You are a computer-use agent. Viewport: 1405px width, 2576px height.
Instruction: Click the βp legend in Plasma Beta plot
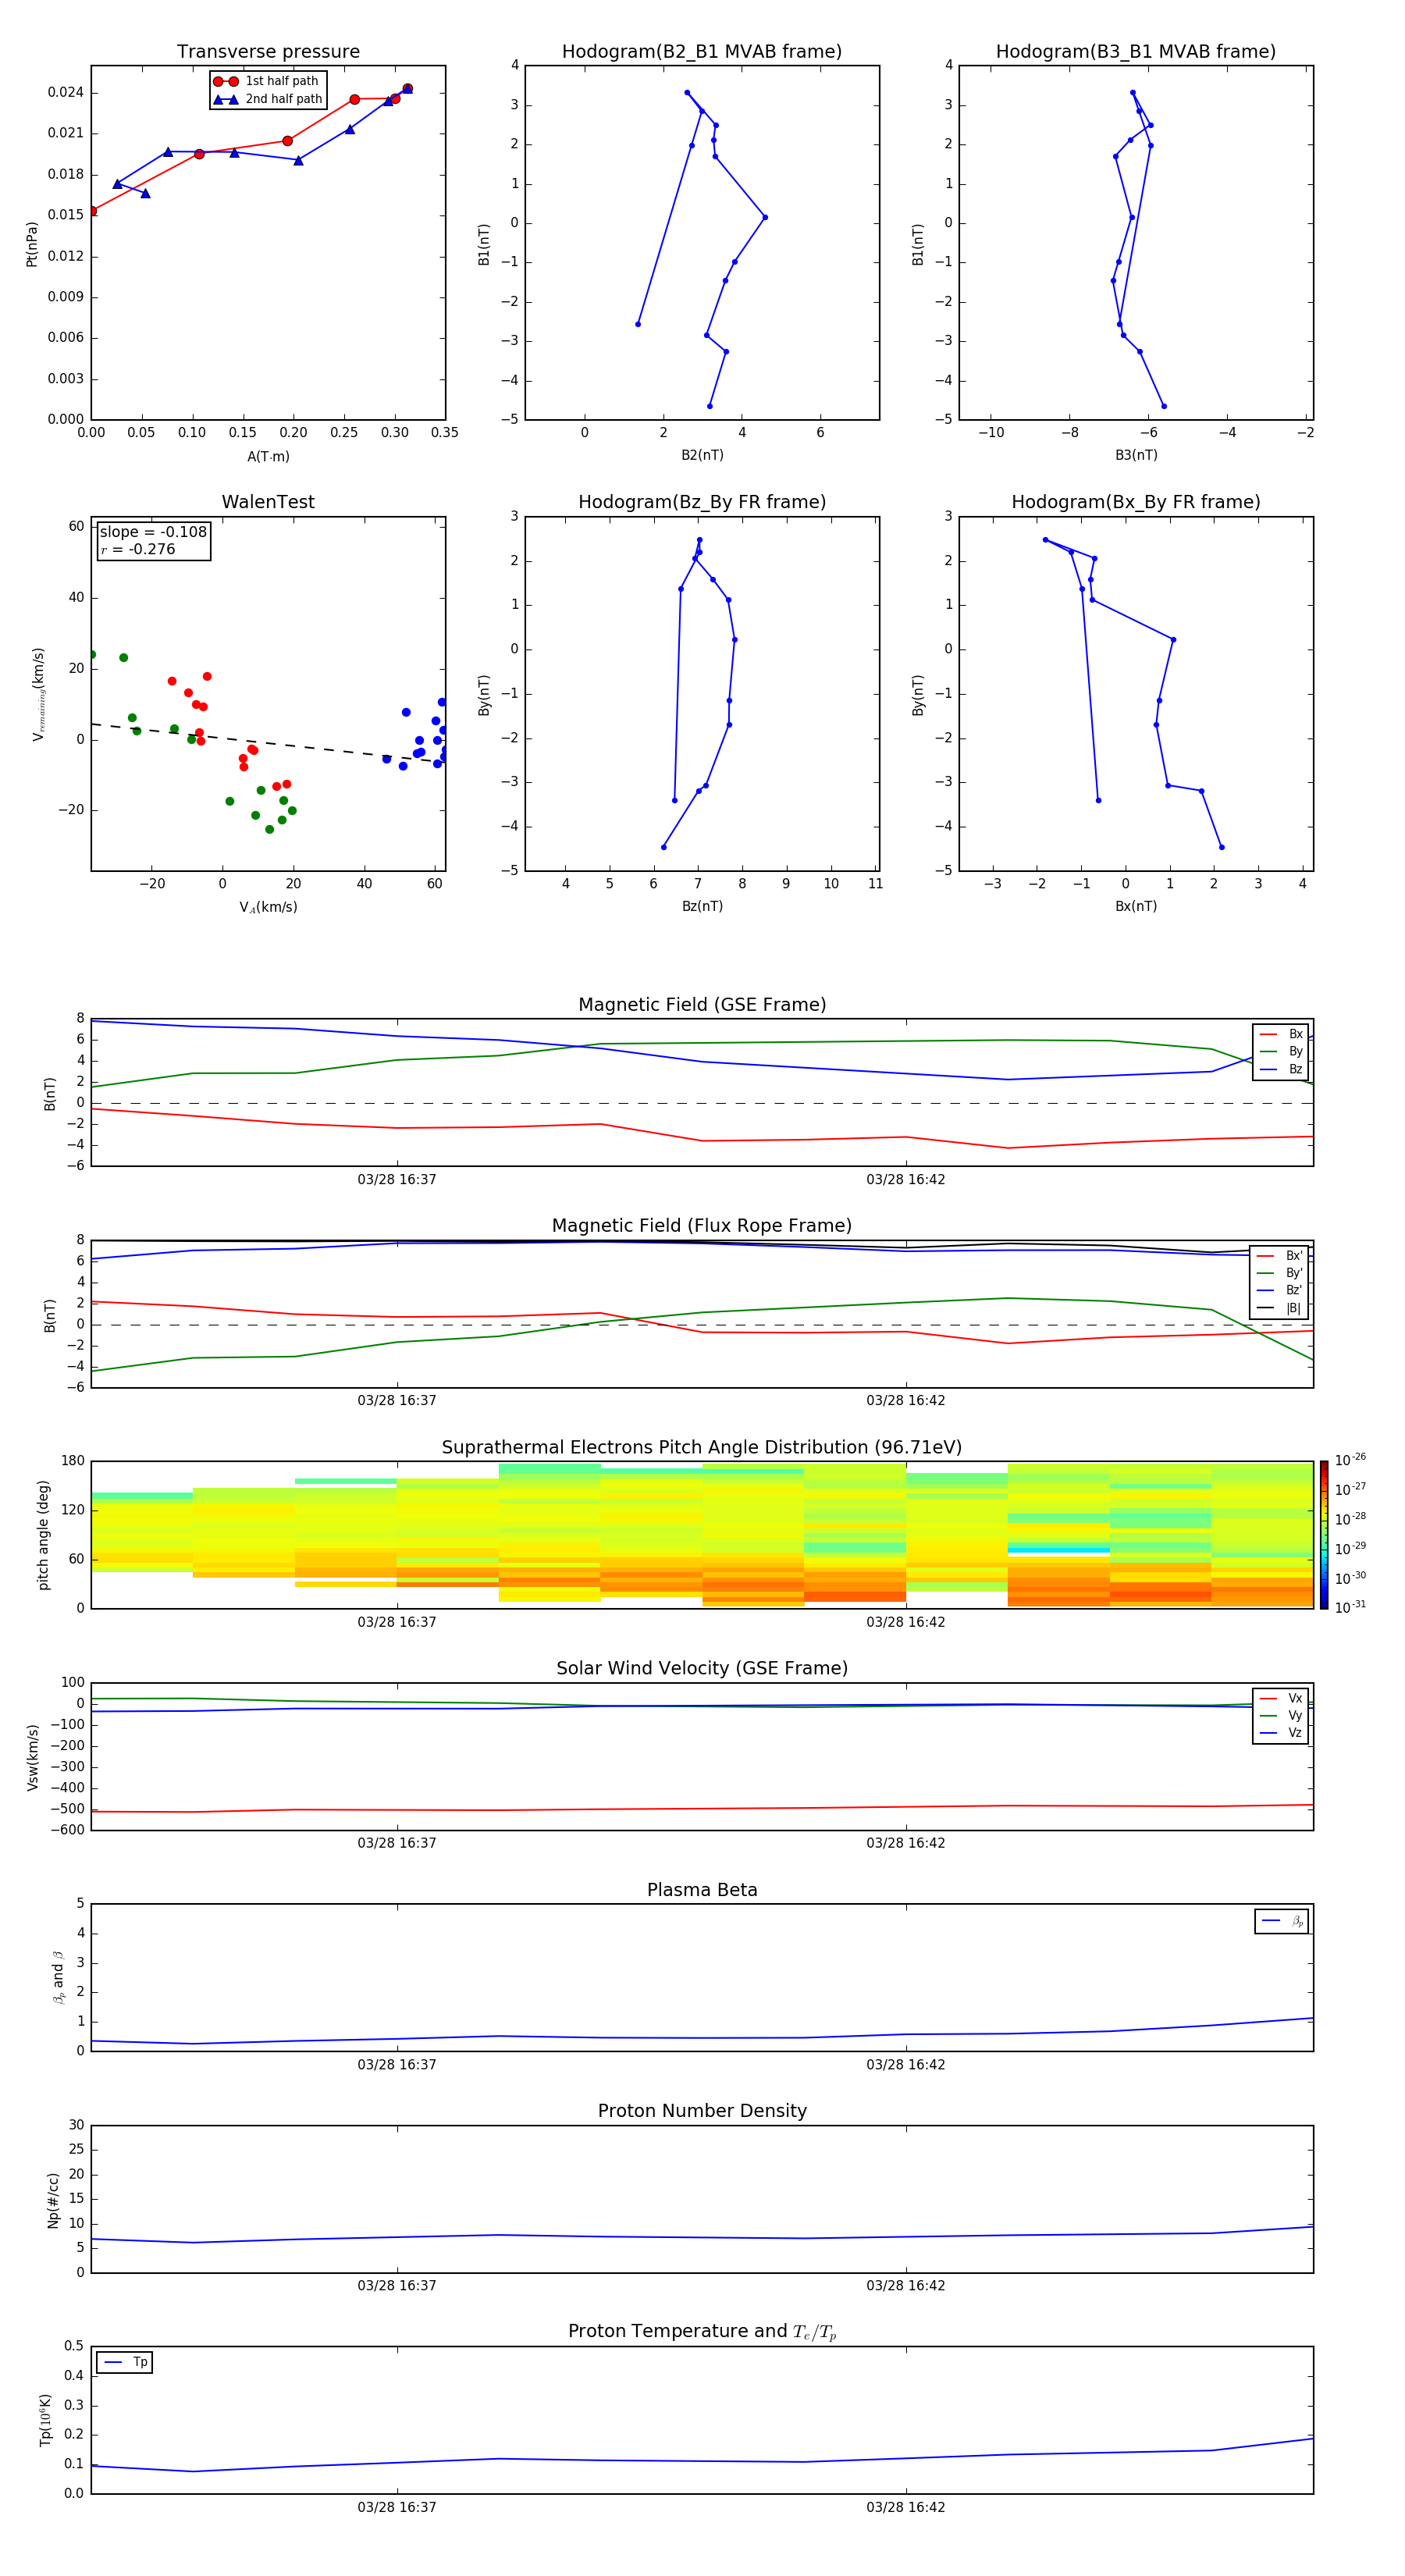1282,1921
